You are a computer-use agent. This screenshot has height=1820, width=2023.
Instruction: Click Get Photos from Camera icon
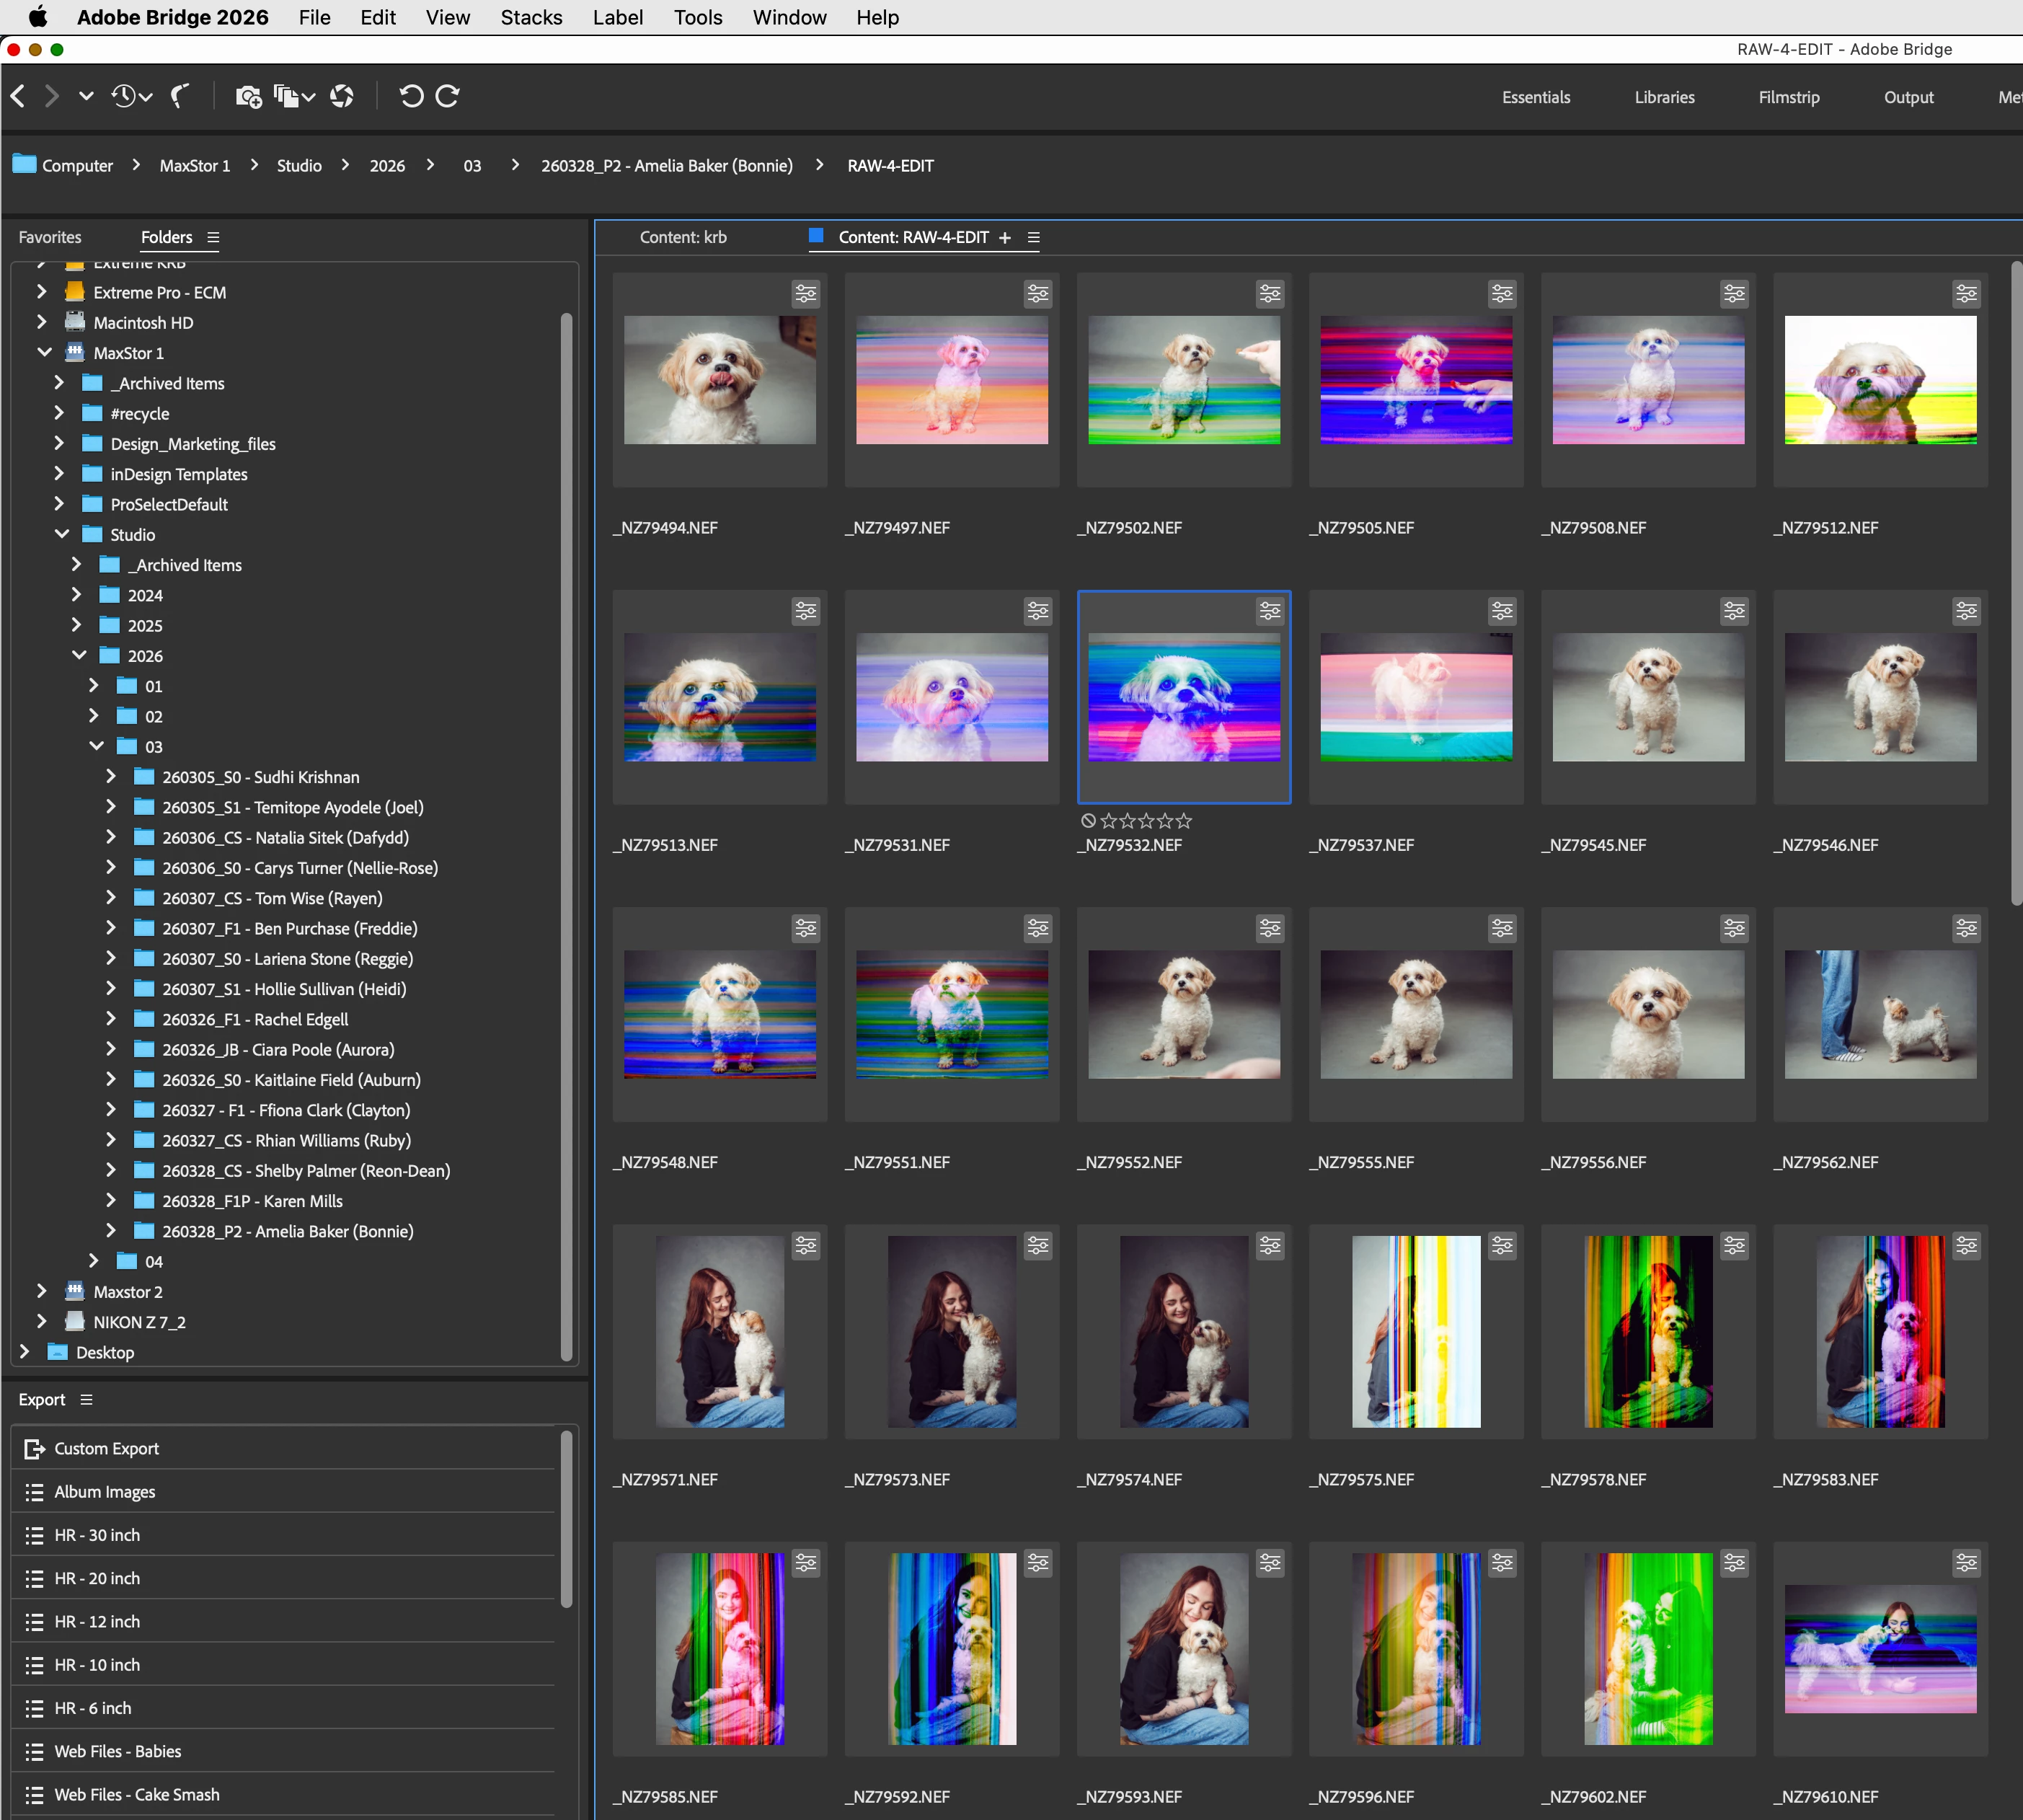pos(248,96)
